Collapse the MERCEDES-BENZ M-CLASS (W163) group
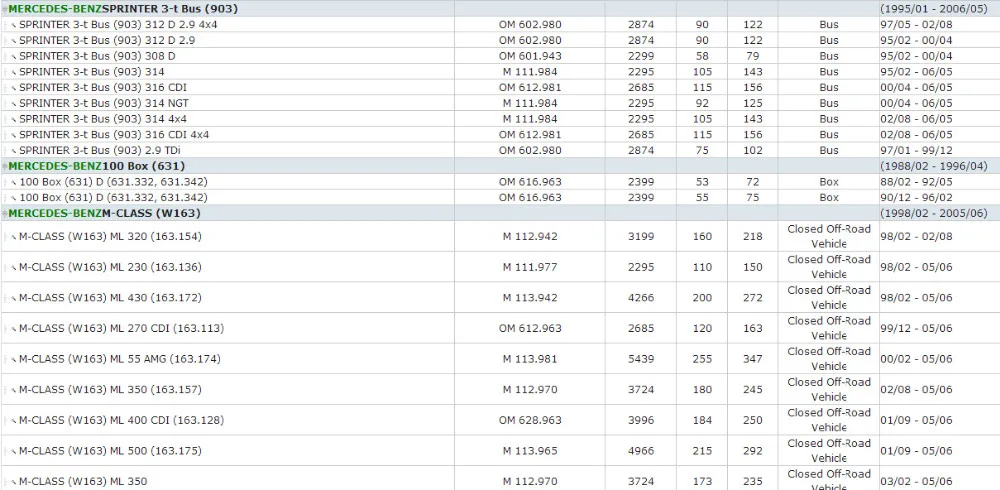The image size is (1000, 490). pos(4,214)
